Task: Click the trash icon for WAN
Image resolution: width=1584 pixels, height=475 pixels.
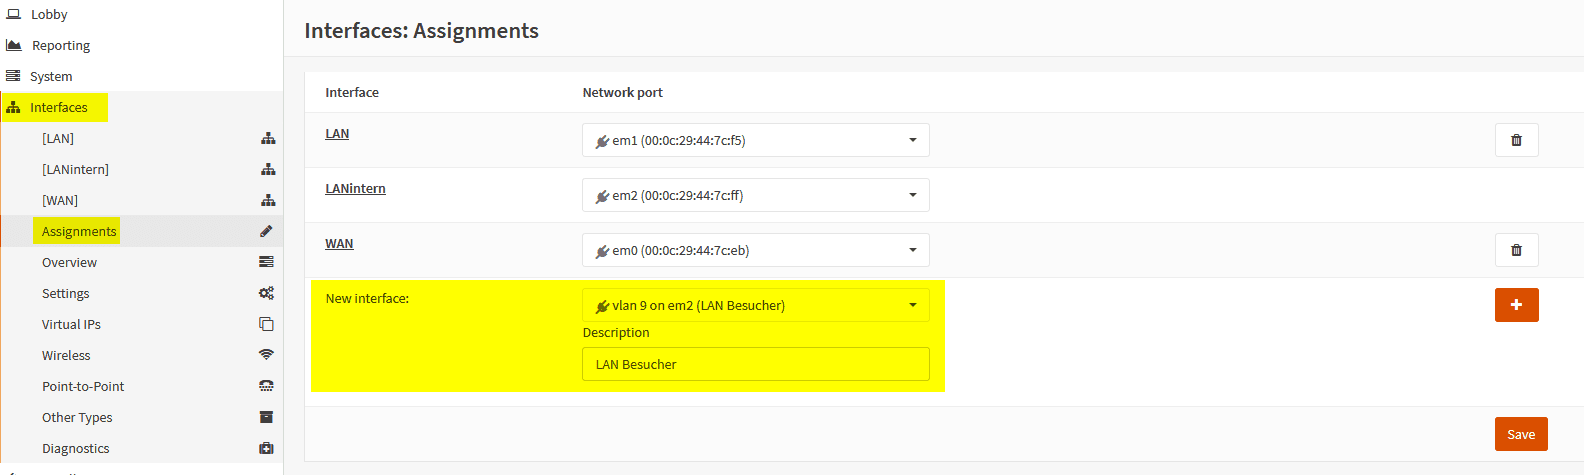Action: pos(1516,250)
